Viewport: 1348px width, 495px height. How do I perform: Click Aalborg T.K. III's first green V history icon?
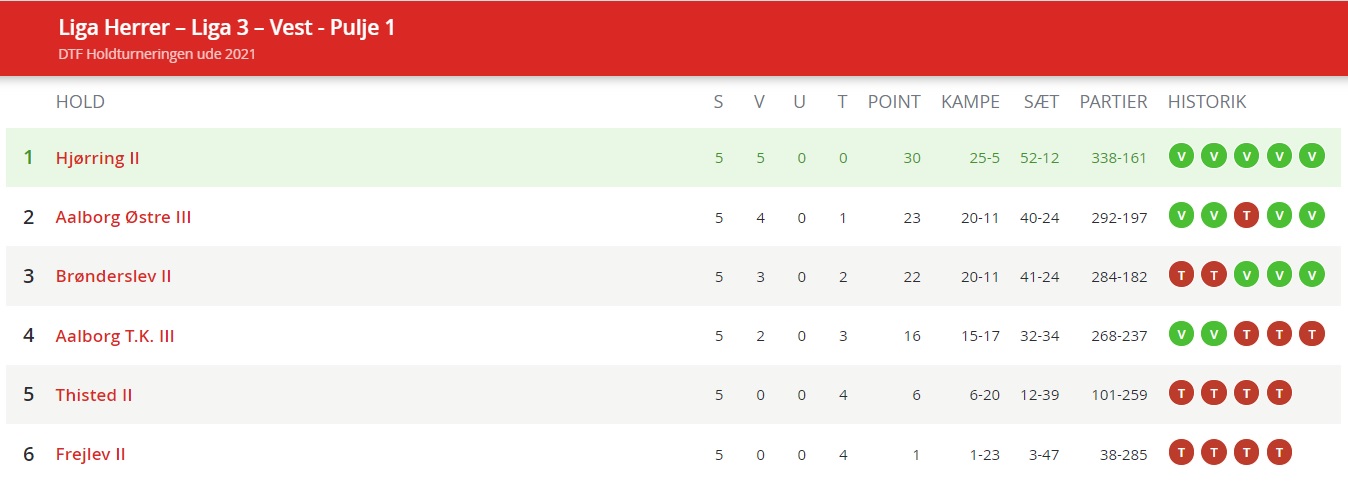(x=1181, y=335)
